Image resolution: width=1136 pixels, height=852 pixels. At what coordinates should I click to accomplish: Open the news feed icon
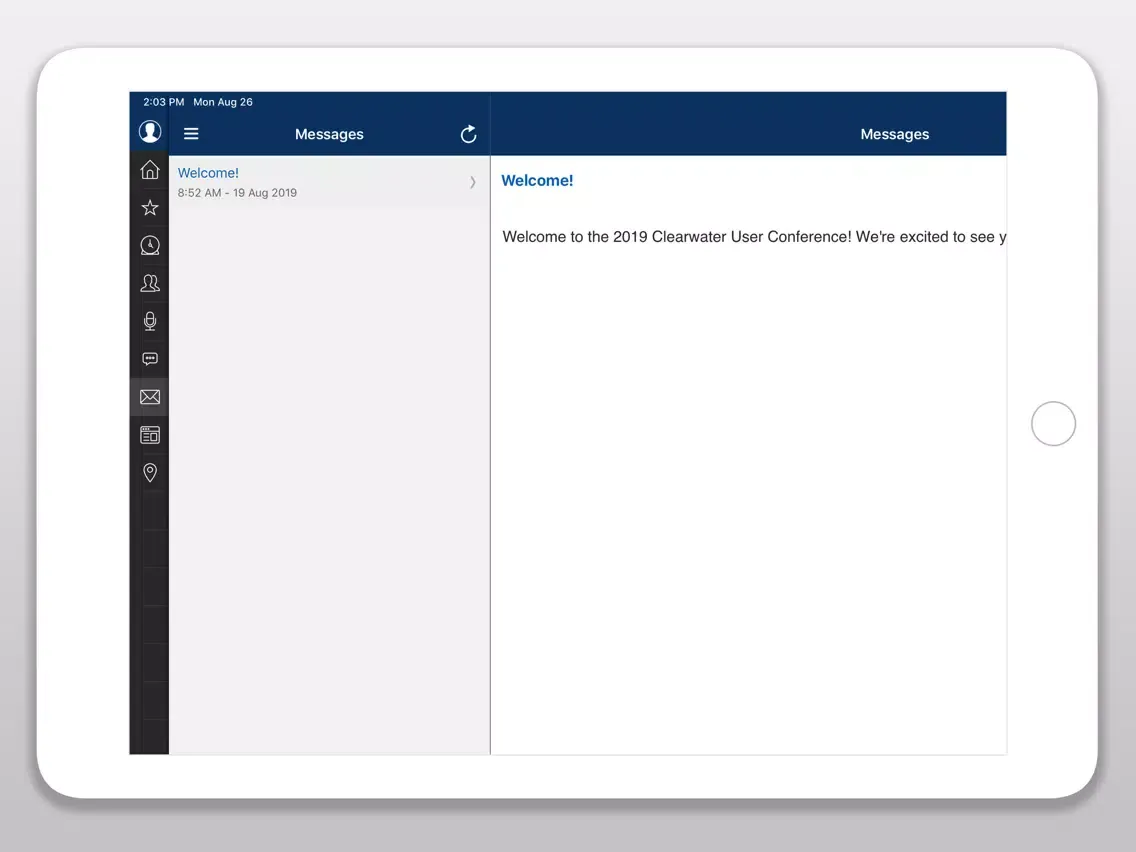coord(150,435)
